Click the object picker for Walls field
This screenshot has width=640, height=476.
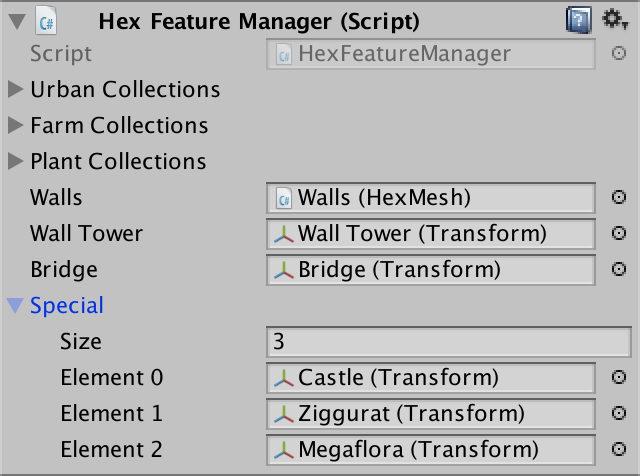(619, 197)
